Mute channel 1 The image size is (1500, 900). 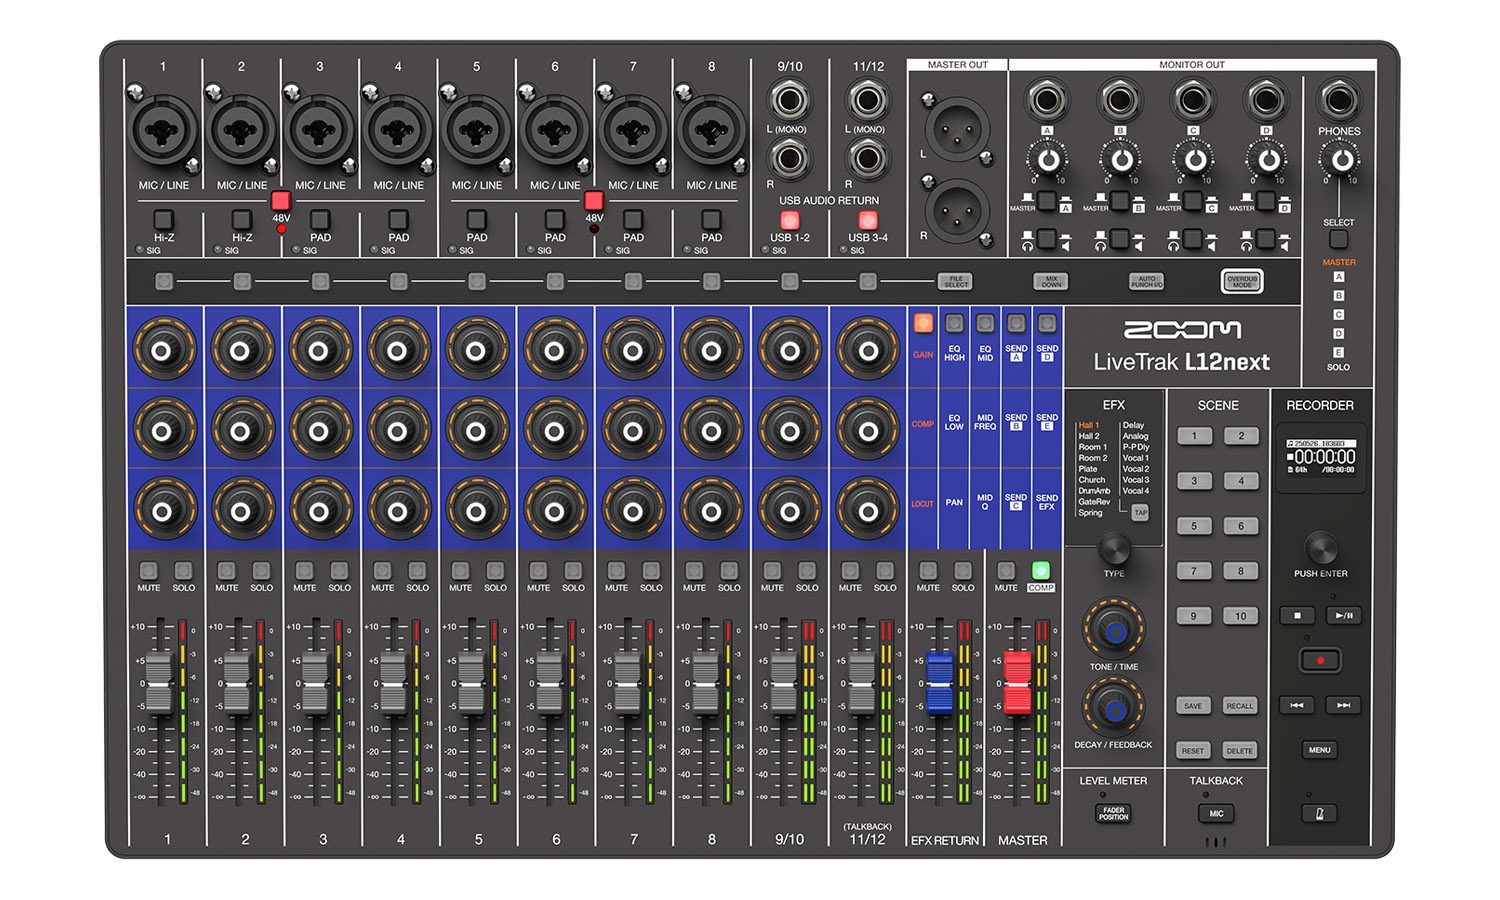(x=148, y=571)
